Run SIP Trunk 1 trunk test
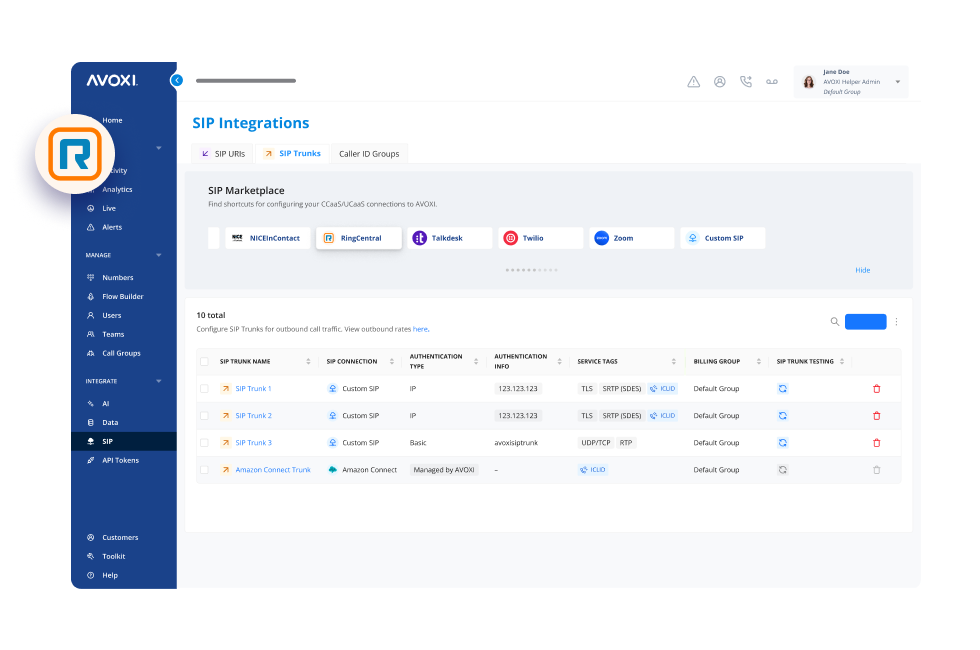Viewport: 980px width, 650px height. (782, 388)
